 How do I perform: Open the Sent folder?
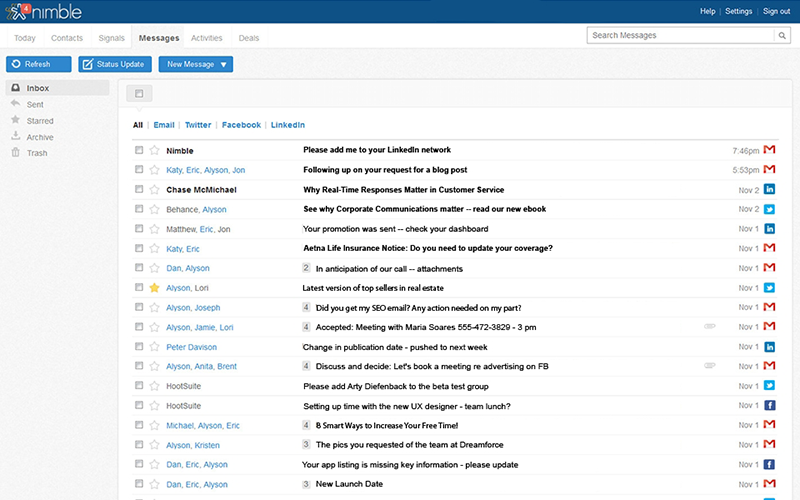(35, 105)
